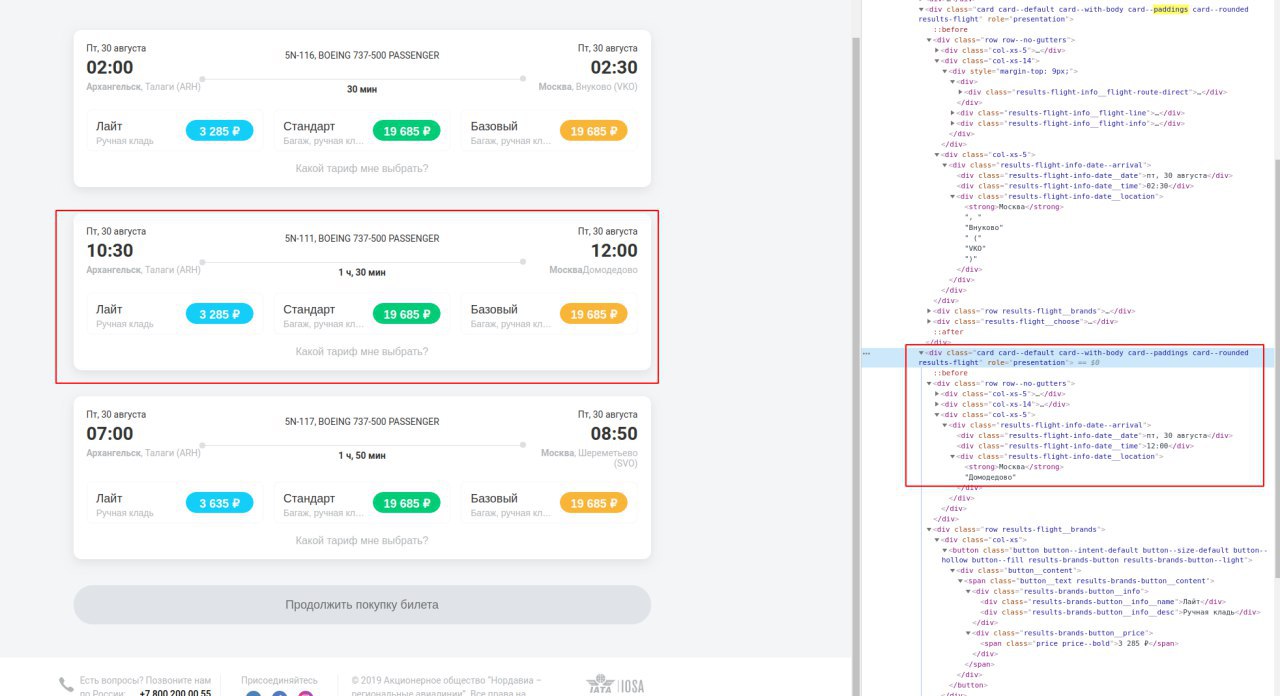The width and height of the screenshot is (1280, 696).
Task: Click the '1 ч, 50 мин' duration text
Action: [x=362, y=456]
